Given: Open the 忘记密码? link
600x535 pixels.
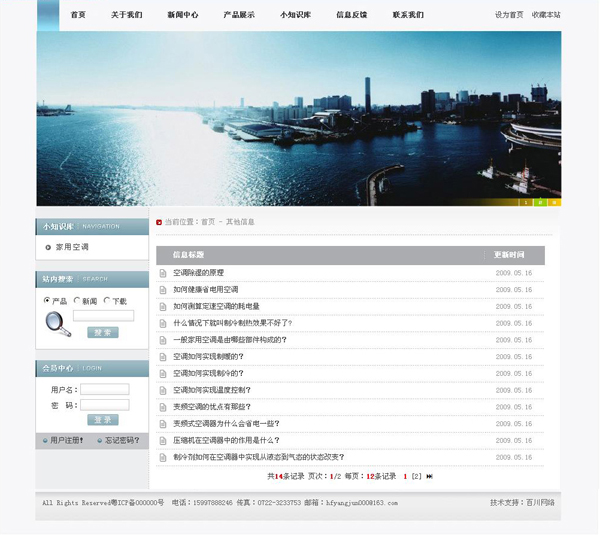Looking at the screenshot, I should point(122,440).
